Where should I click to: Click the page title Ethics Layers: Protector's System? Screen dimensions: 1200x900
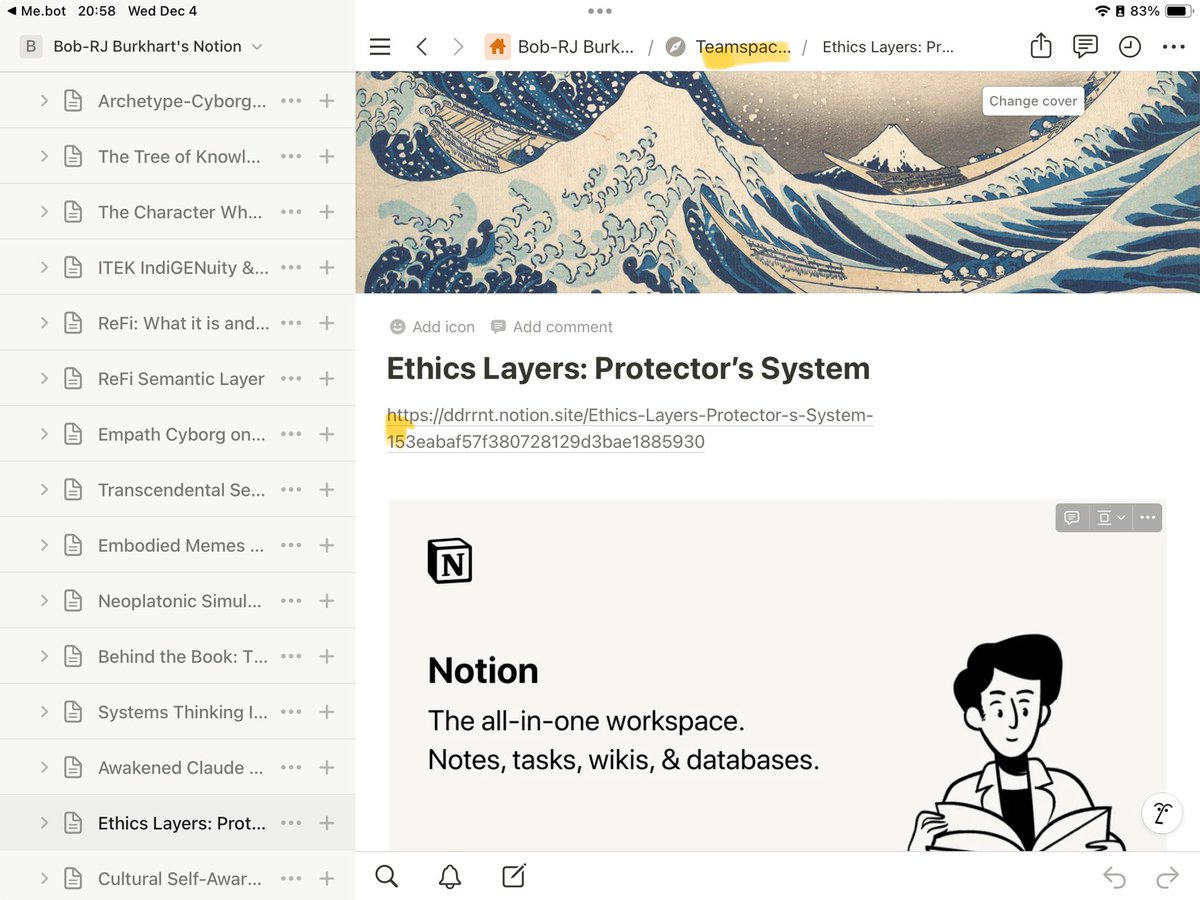click(x=628, y=368)
